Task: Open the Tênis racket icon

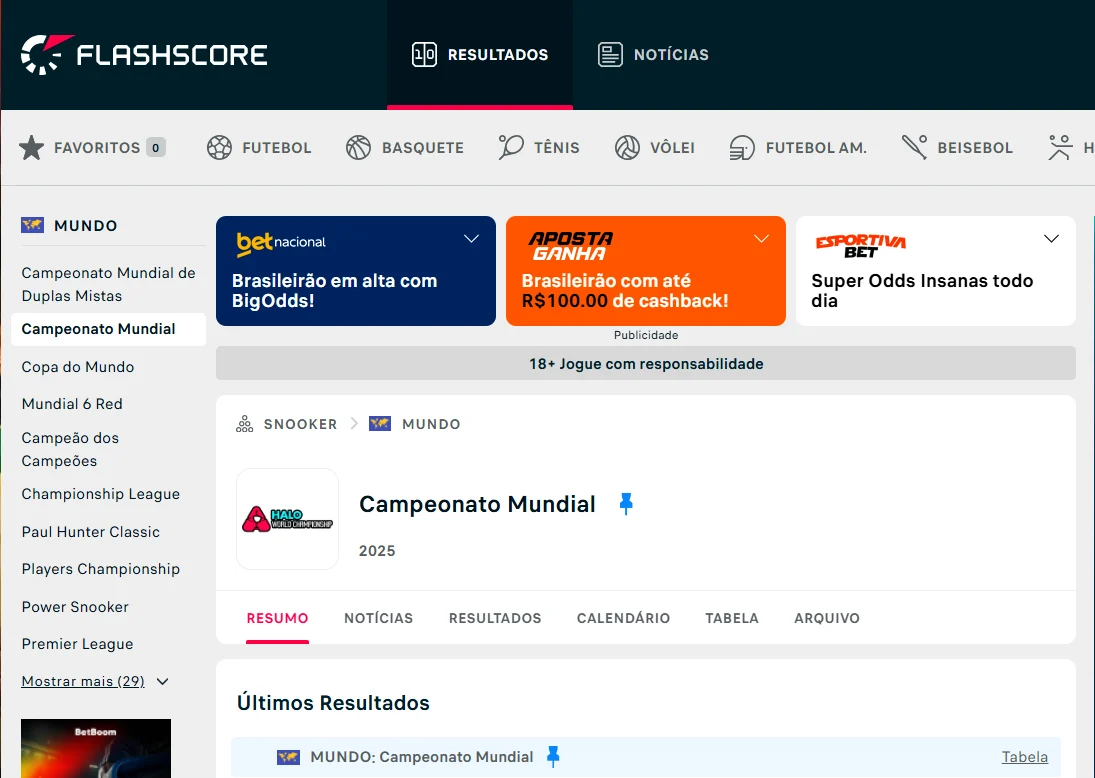Action: (511, 148)
